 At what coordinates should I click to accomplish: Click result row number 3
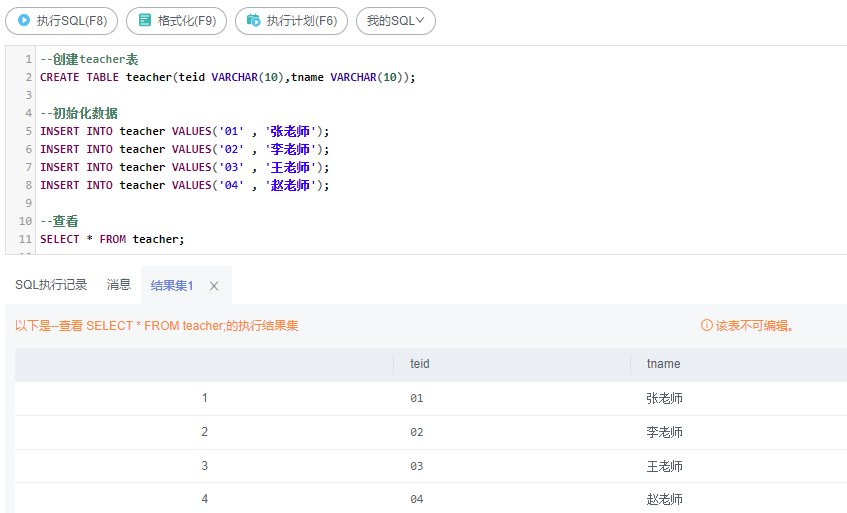205,466
